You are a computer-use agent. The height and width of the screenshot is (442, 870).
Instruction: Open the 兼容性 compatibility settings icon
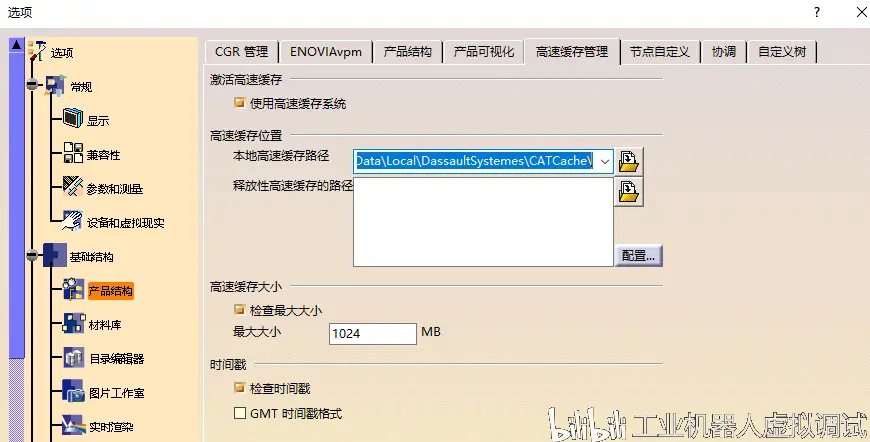point(73,153)
